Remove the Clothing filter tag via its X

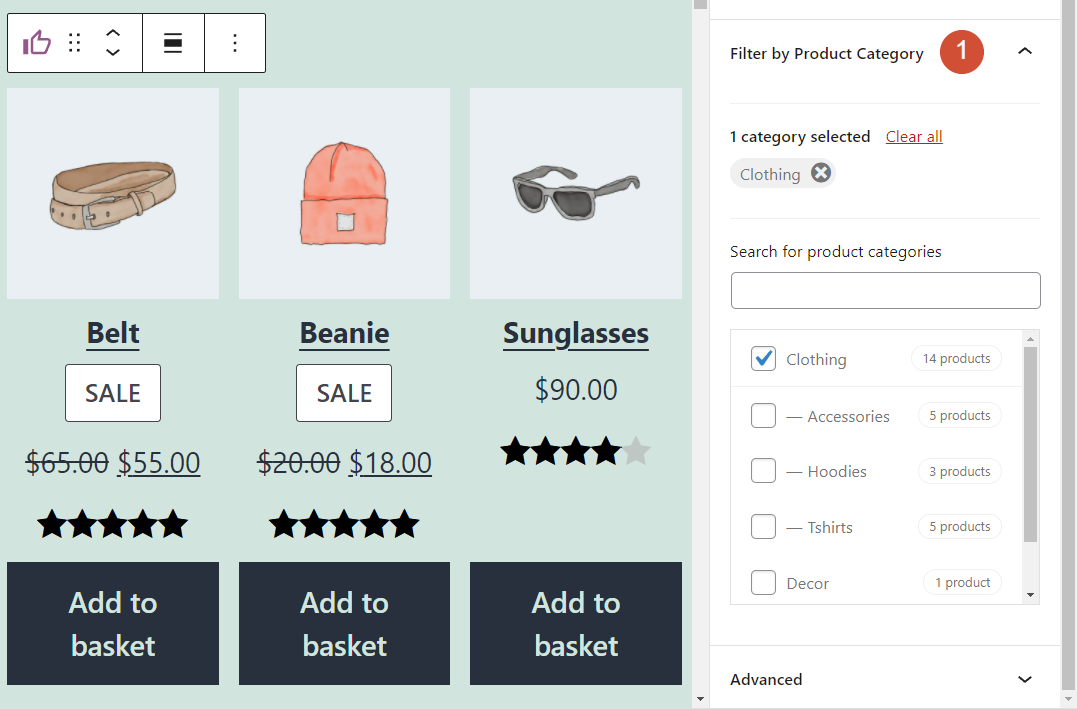point(821,172)
